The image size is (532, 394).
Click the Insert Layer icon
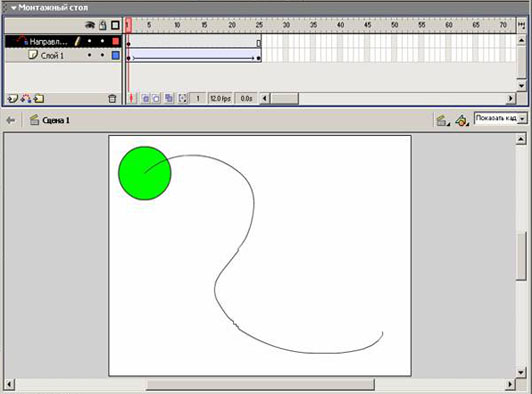coord(12,99)
